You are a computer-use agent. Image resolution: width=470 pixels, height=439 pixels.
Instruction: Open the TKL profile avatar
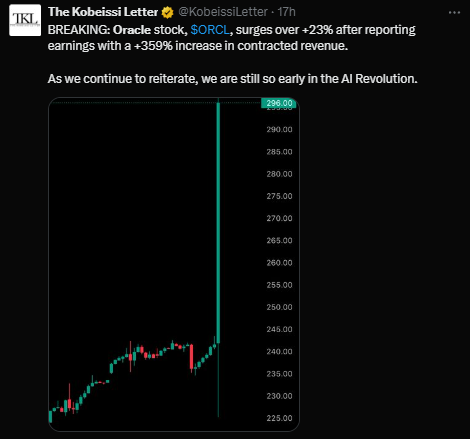tap(25, 20)
